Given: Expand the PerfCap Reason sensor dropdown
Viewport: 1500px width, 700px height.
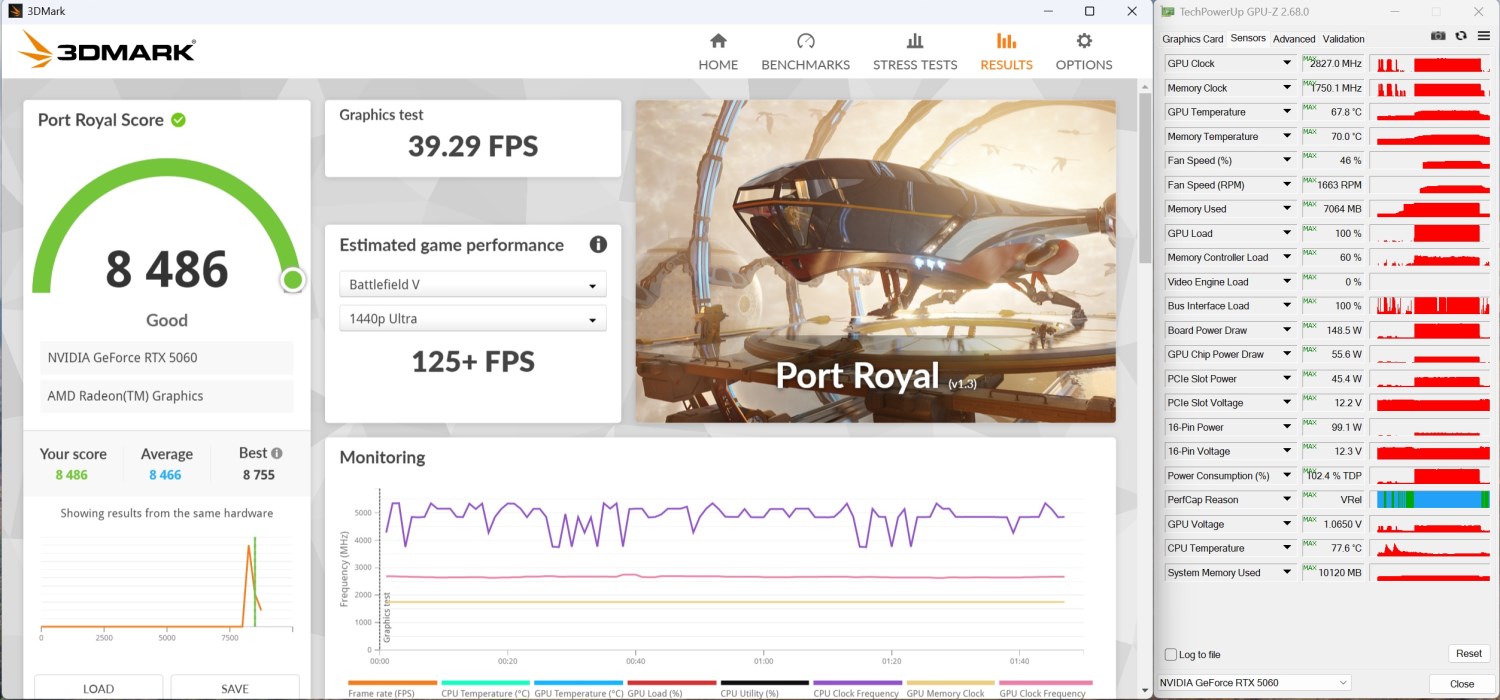Looking at the screenshot, I should point(1287,500).
